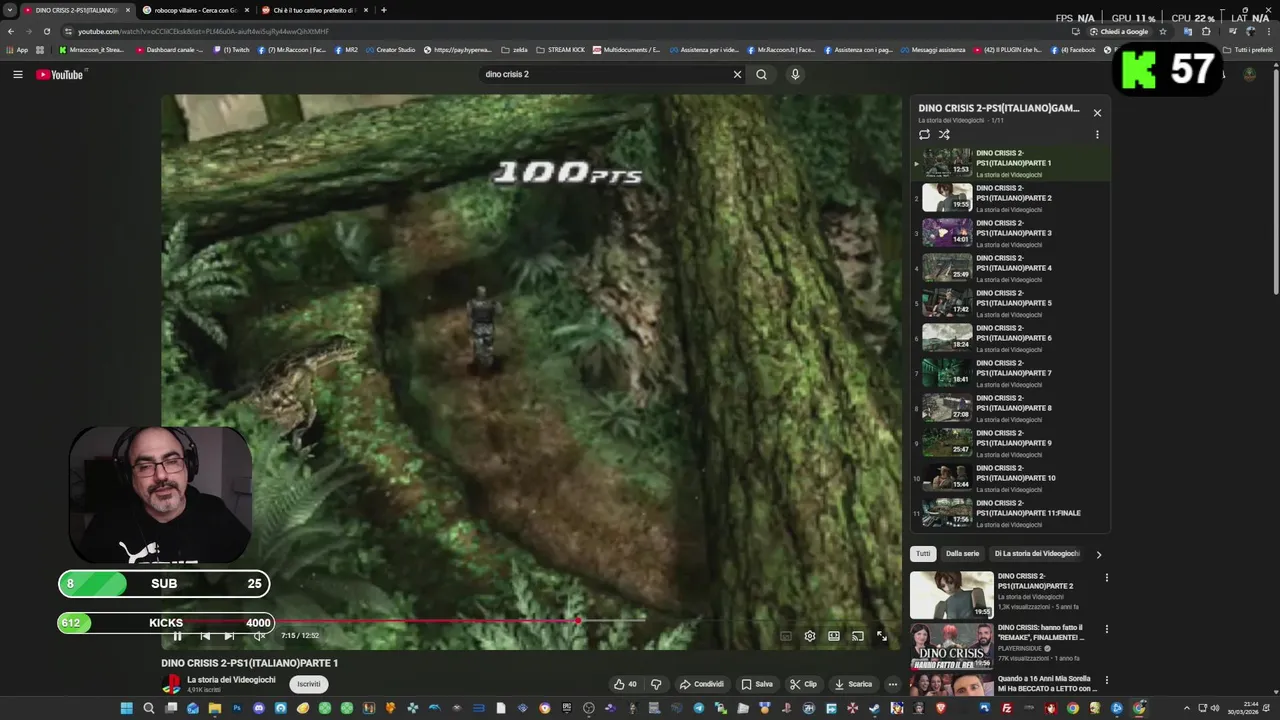Open more actions menu beside Scarica

(x=893, y=684)
